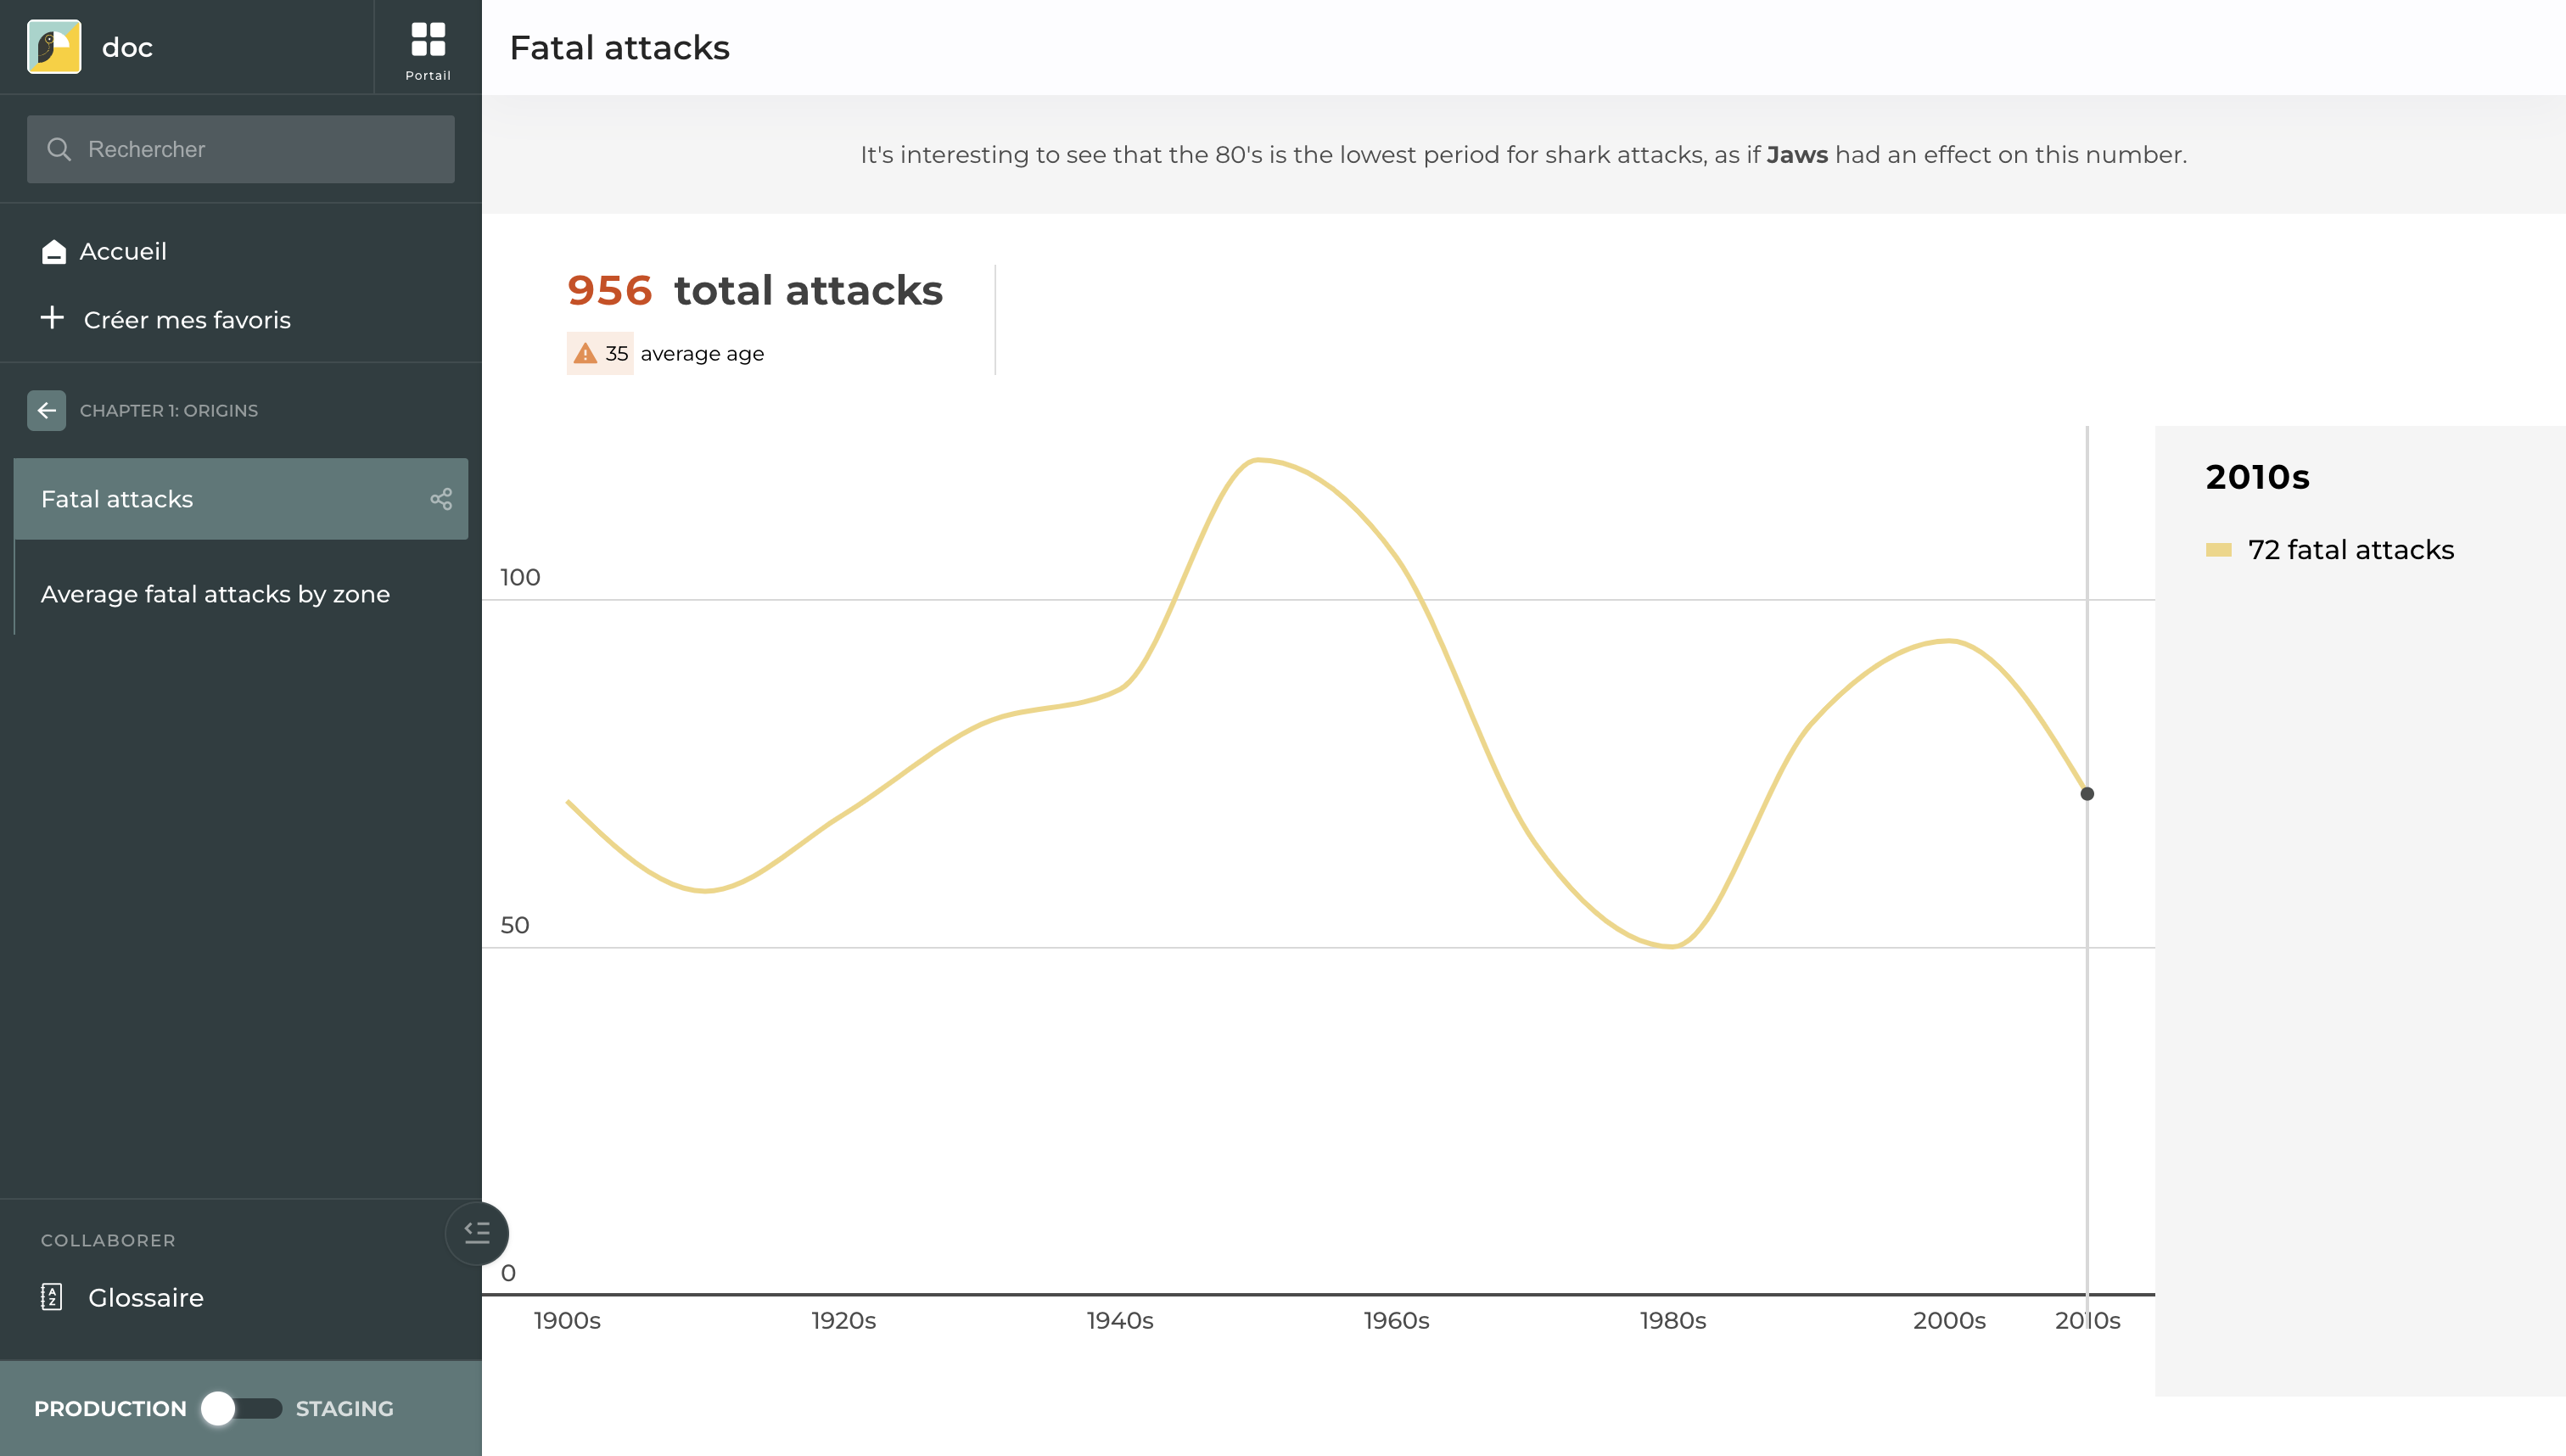Click the share icon on Fatal attacks

click(441, 499)
